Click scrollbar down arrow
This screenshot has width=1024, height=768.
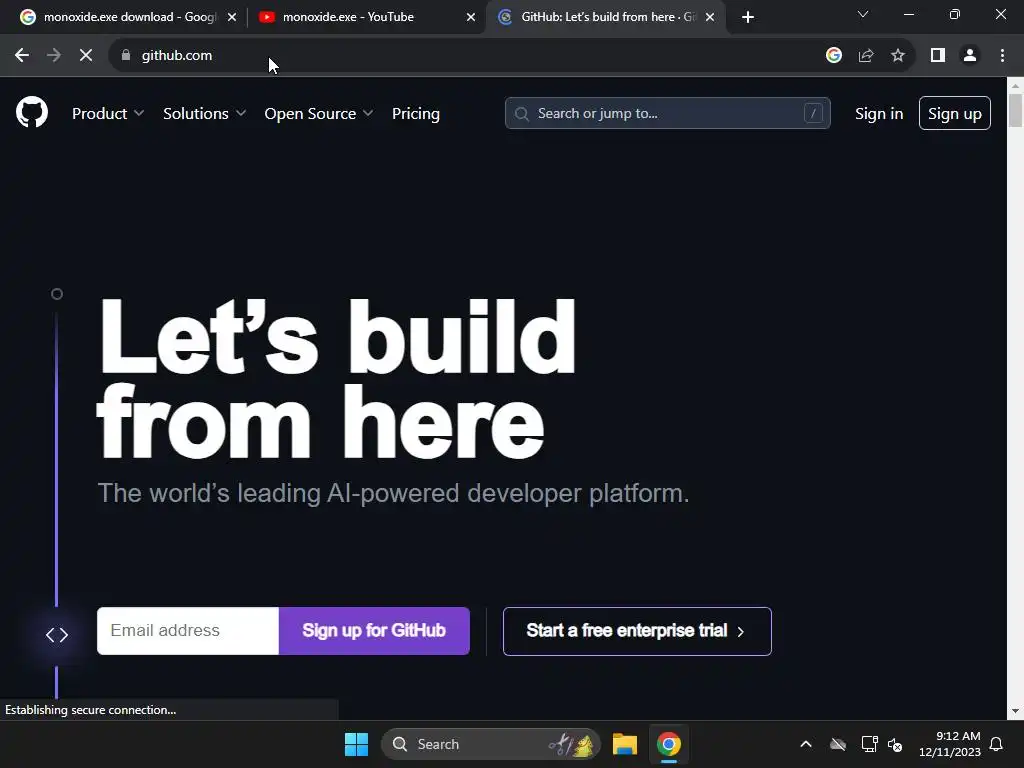click(x=1016, y=711)
